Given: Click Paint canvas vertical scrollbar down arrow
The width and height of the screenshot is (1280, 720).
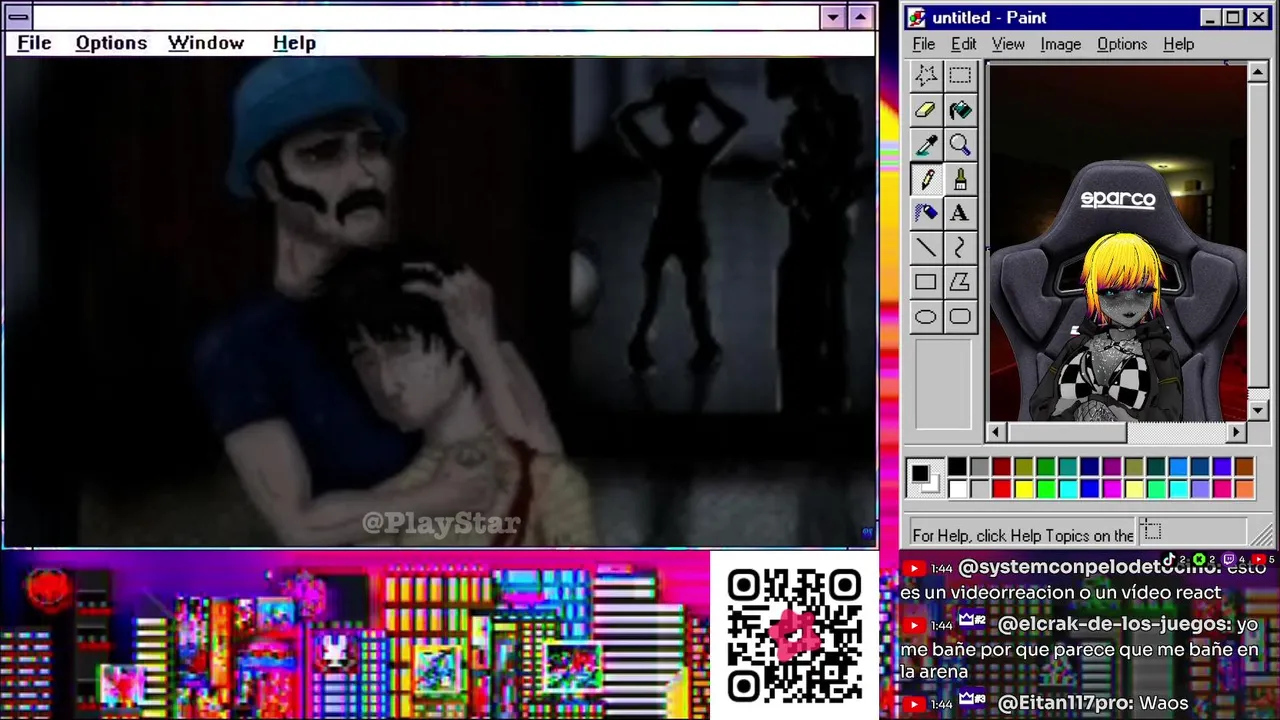Looking at the screenshot, I should click(x=1258, y=411).
